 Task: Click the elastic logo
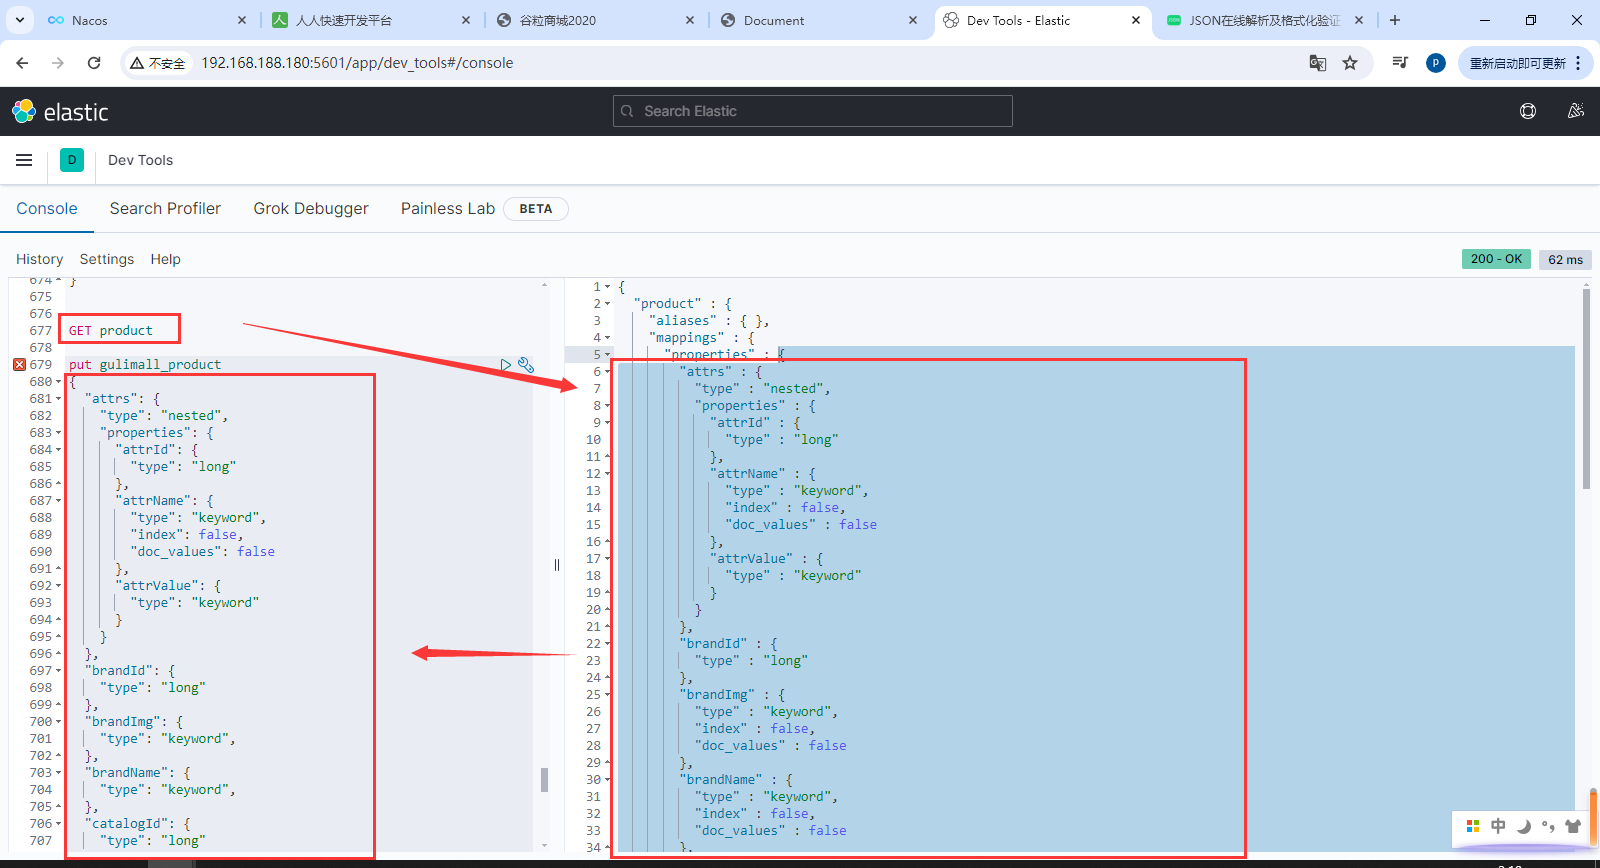60,112
